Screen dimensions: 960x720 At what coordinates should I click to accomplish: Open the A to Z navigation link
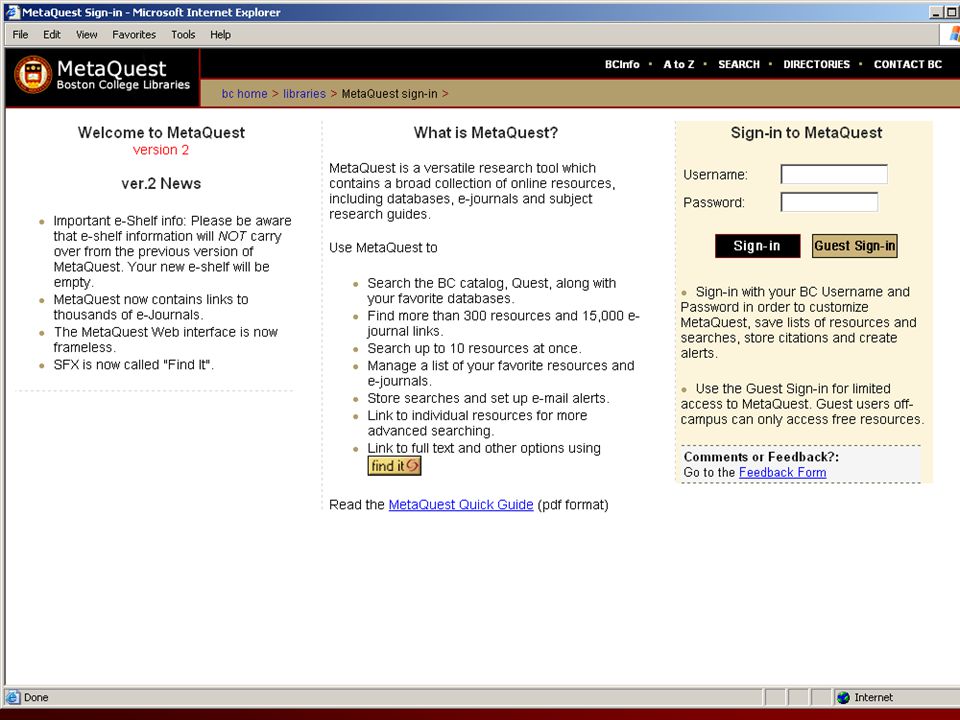click(679, 64)
